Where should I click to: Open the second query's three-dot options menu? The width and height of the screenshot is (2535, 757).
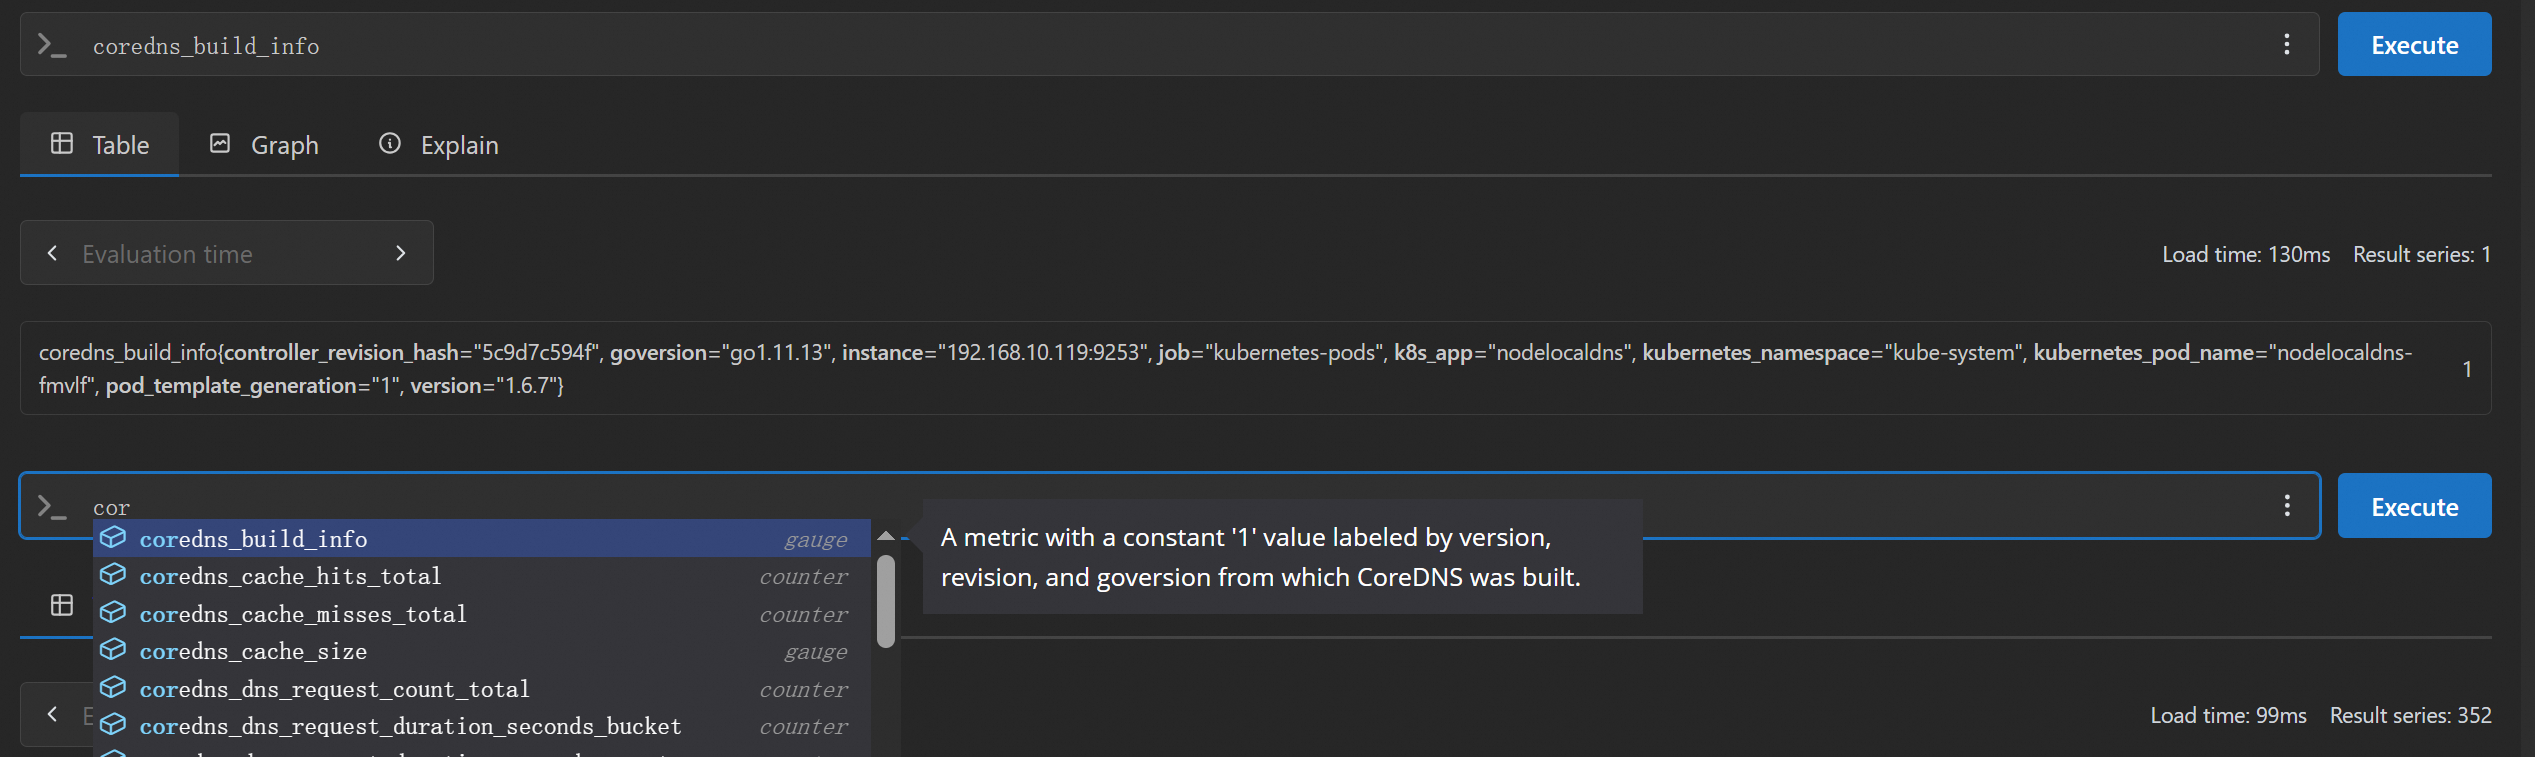click(2286, 506)
